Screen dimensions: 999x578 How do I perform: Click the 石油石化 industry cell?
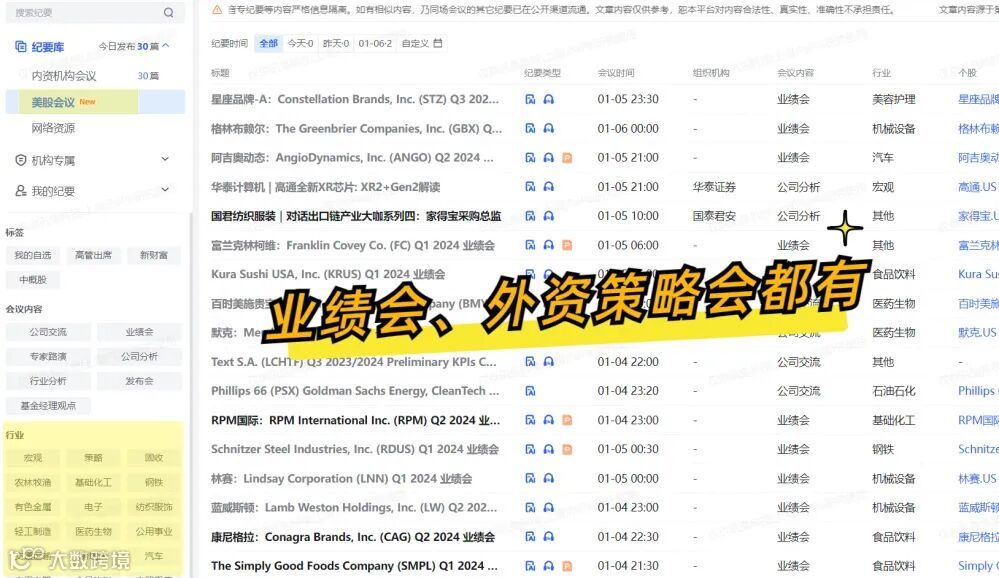(893, 391)
